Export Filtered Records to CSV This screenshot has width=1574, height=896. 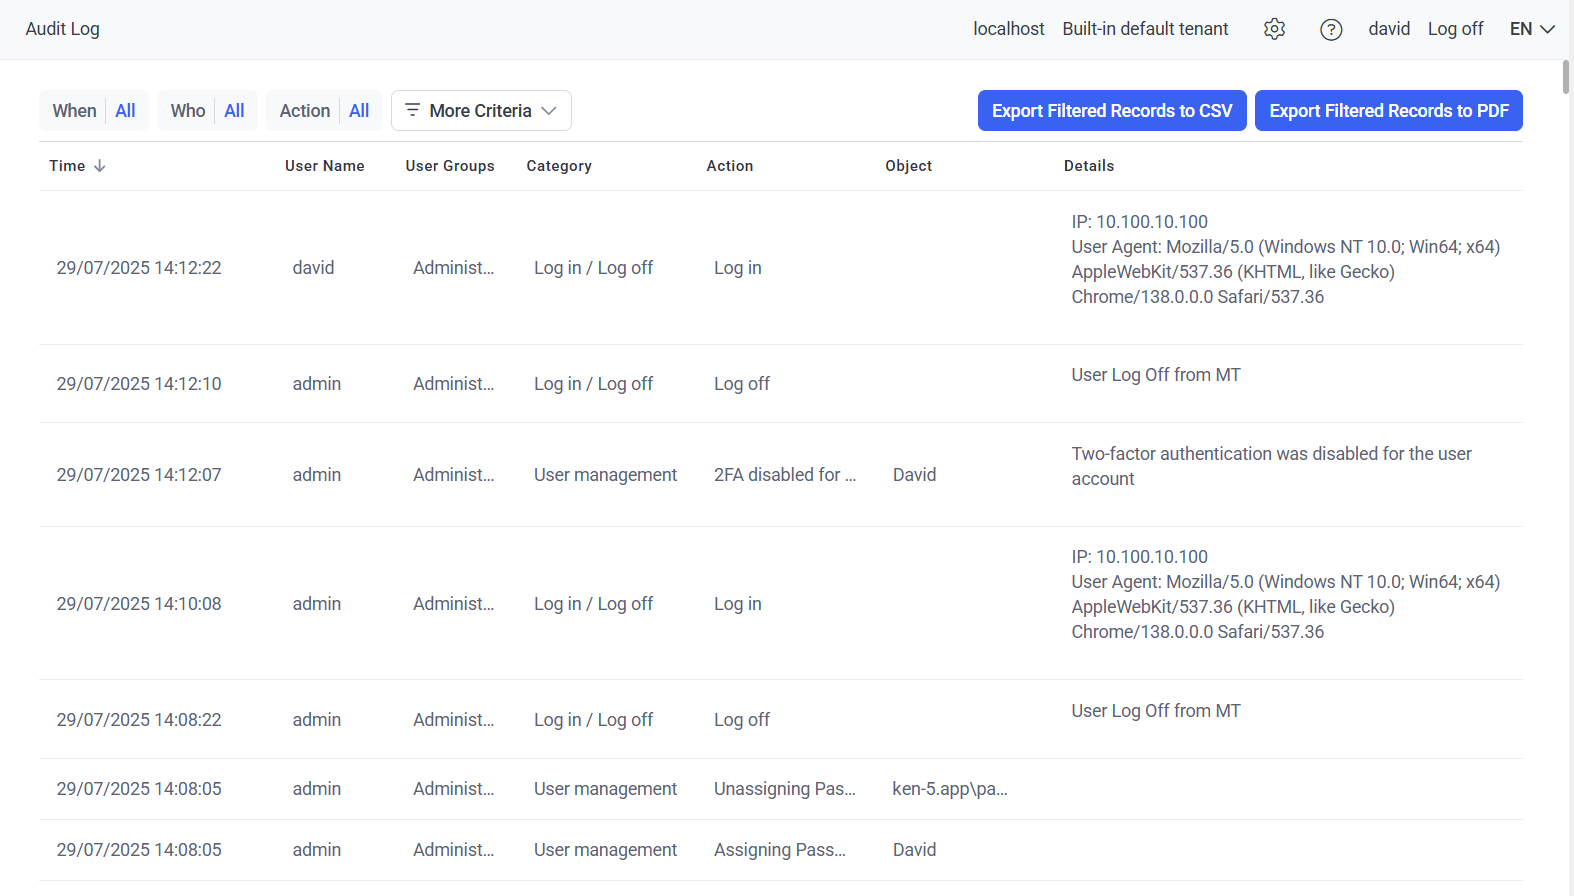click(1112, 111)
